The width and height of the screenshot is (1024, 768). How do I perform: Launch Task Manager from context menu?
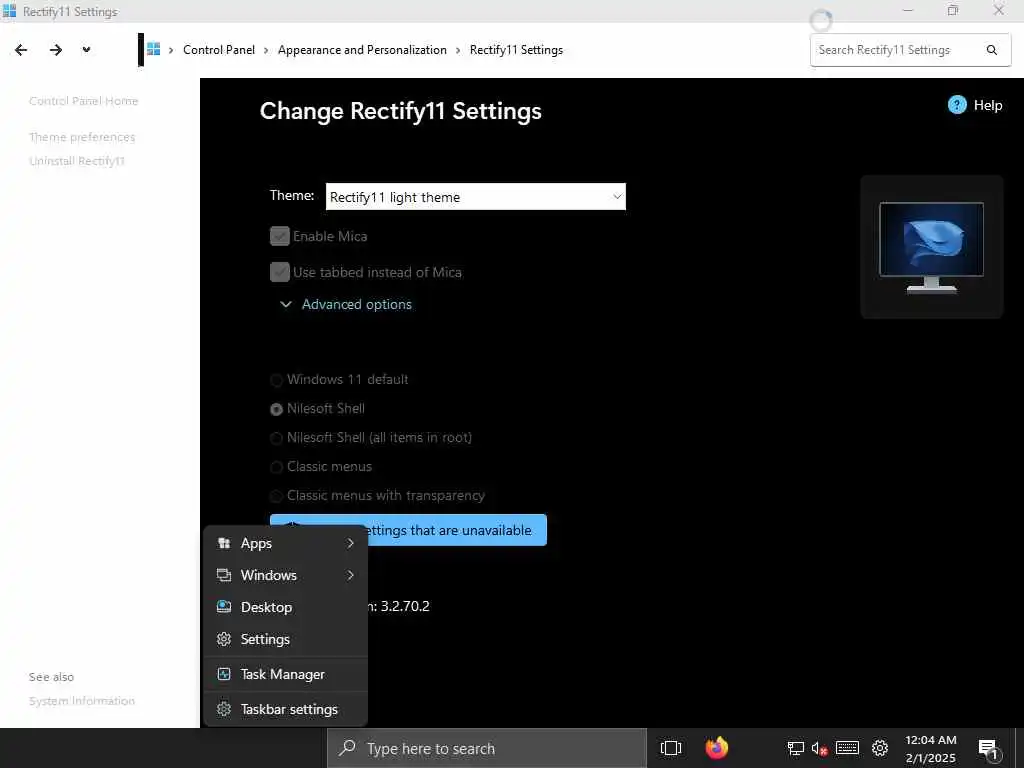285,674
